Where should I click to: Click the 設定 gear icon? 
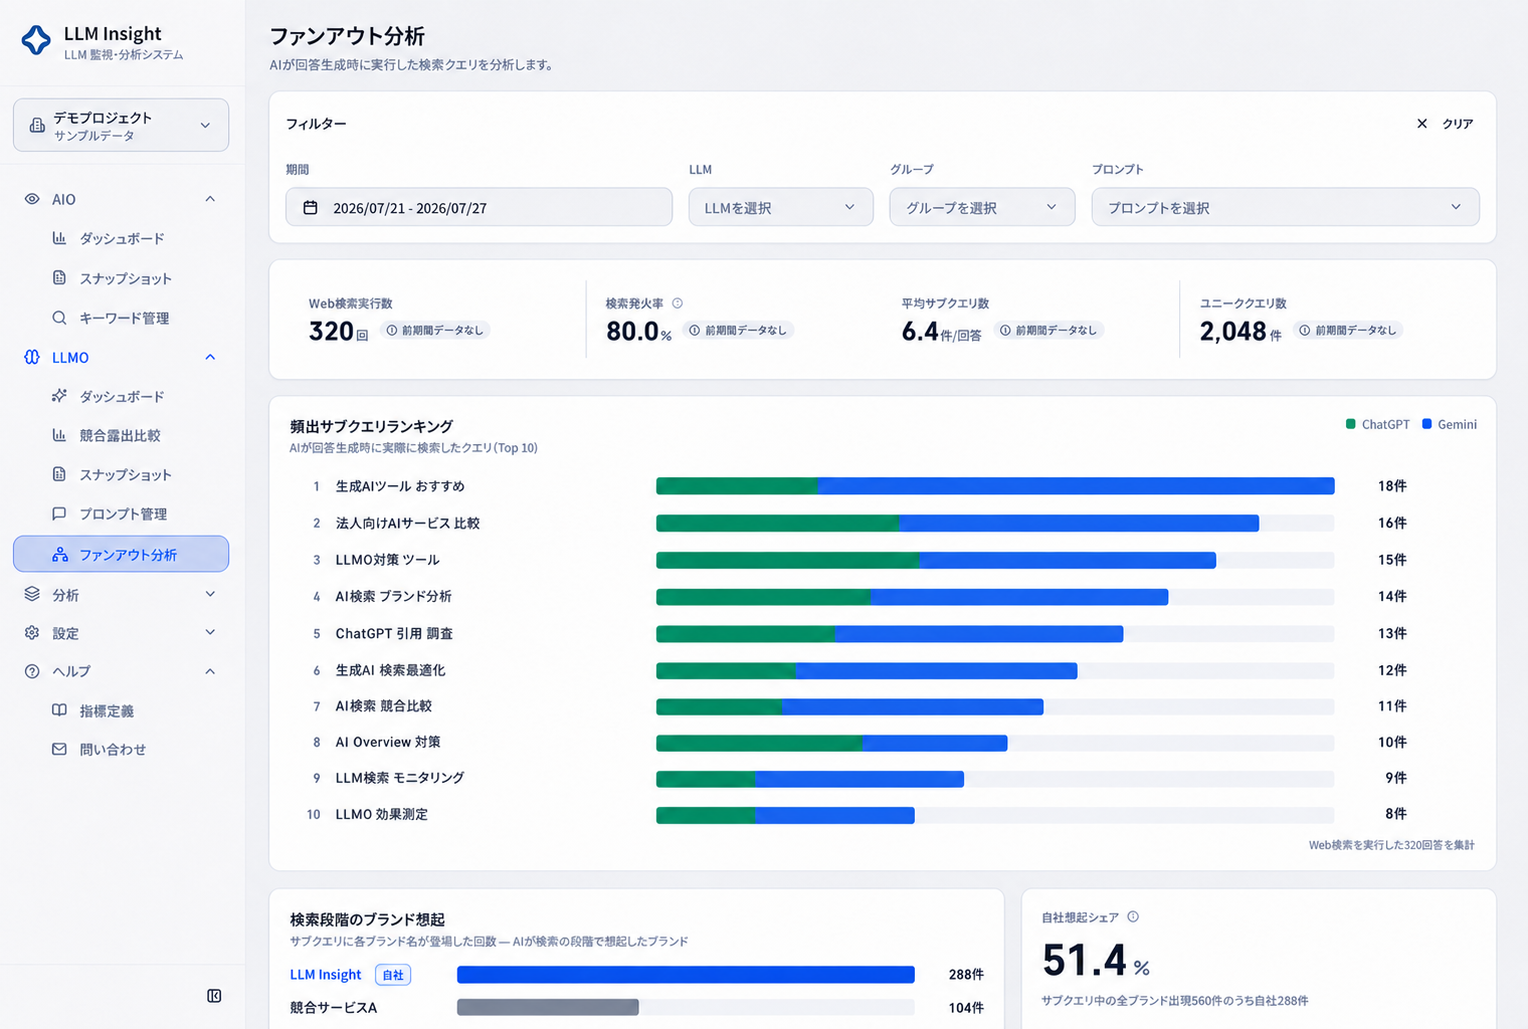(32, 633)
